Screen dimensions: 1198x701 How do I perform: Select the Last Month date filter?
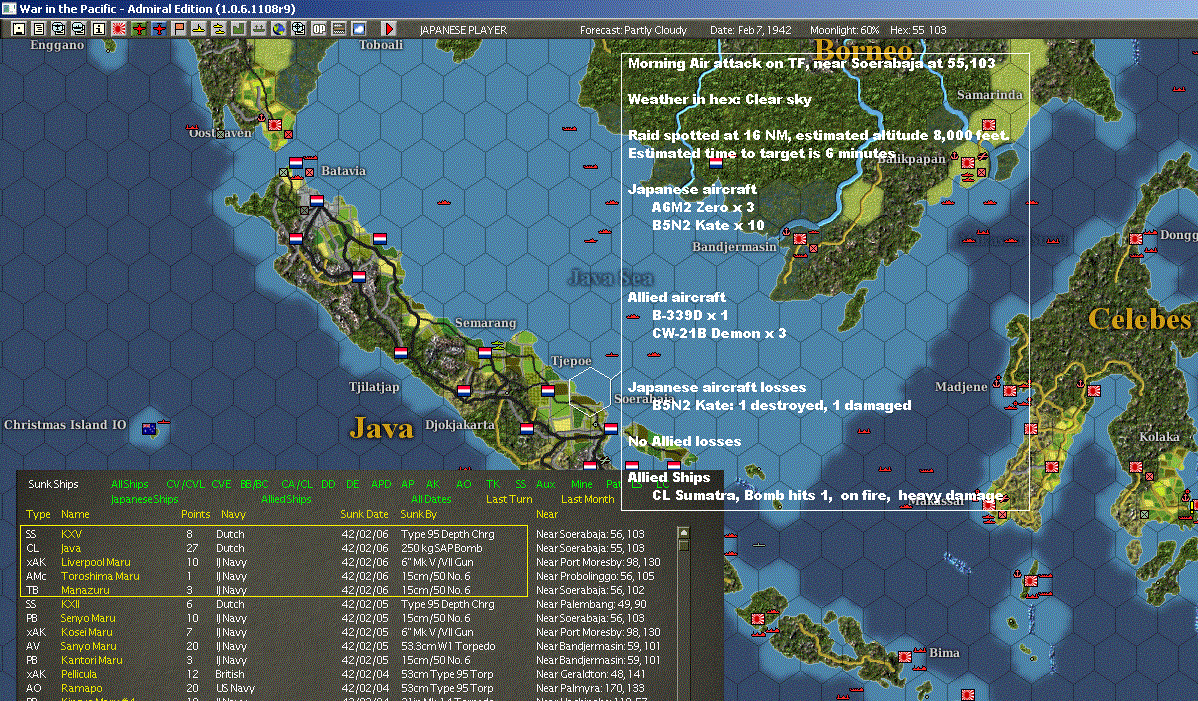(x=588, y=499)
